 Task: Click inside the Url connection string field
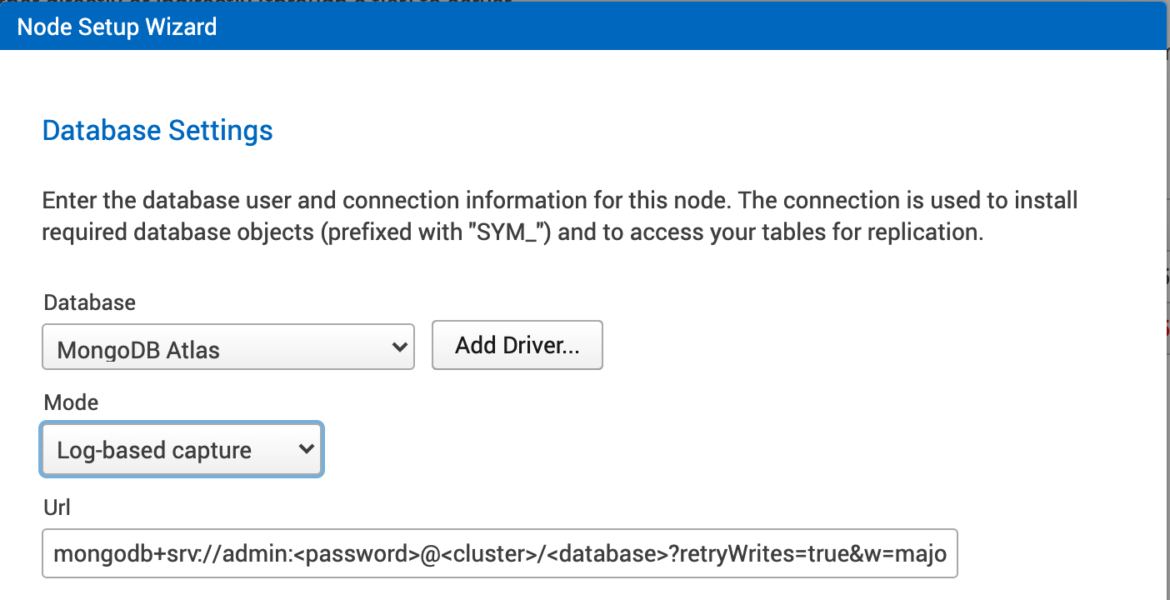point(499,553)
